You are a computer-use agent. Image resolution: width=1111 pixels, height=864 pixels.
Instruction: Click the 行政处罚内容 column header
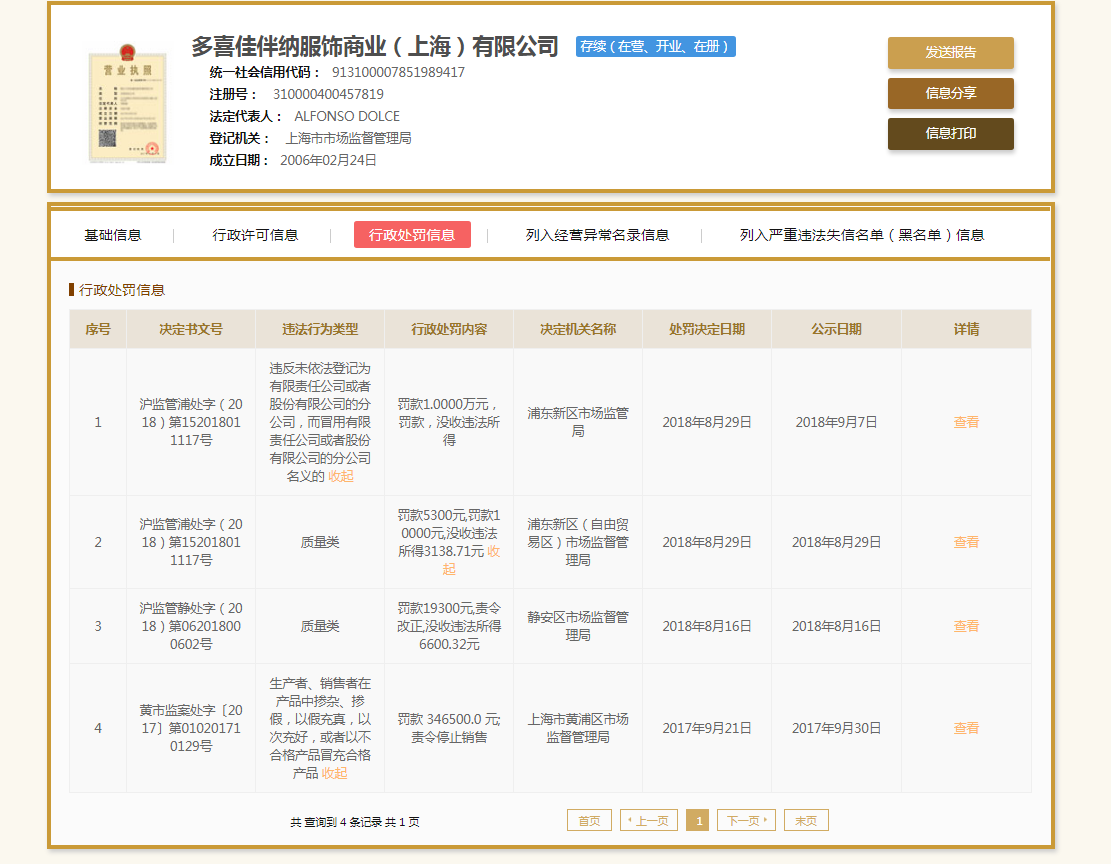[x=449, y=330]
